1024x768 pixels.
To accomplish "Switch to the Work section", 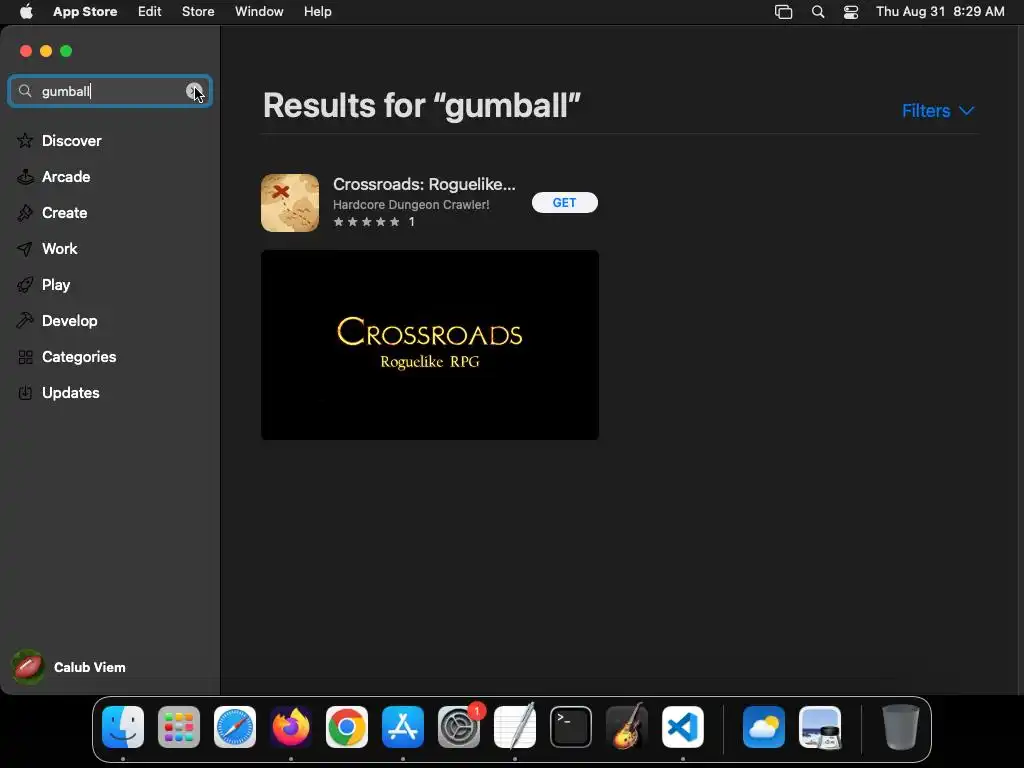I will click(x=59, y=249).
